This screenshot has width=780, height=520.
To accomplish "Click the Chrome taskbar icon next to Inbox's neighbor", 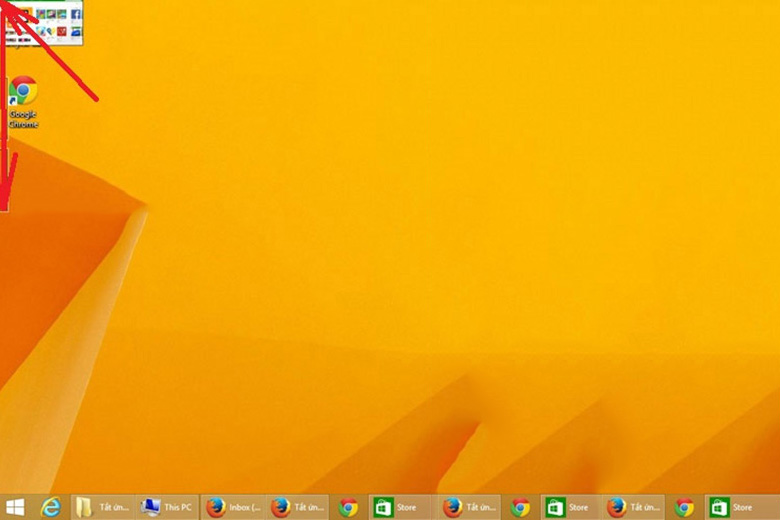I will click(348, 507).
